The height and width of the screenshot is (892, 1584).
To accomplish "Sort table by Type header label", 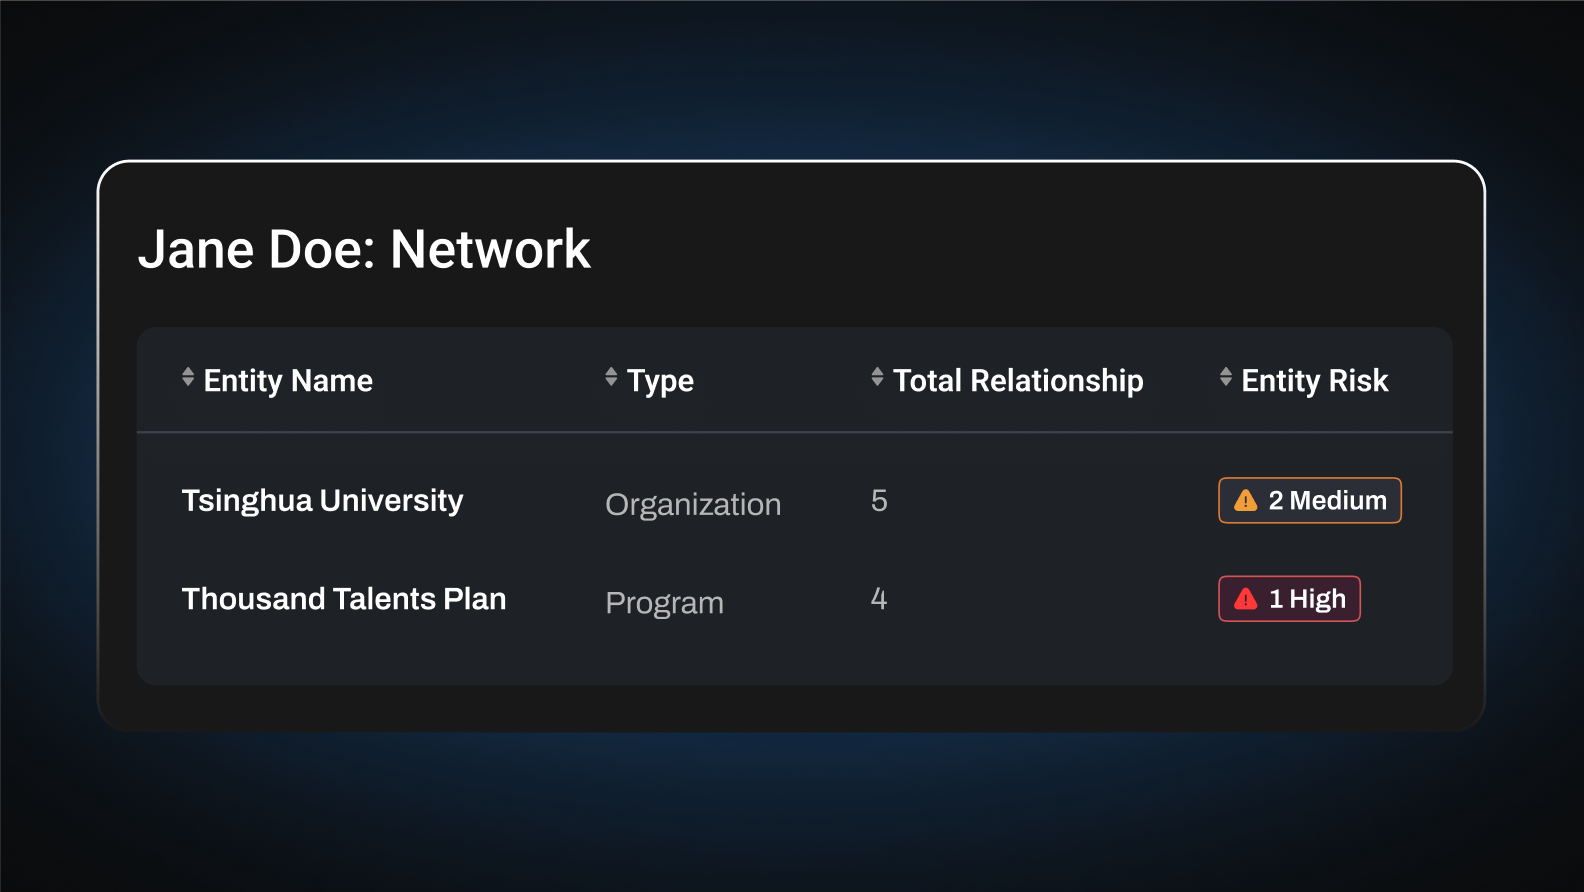I will (x=660, y=381).
